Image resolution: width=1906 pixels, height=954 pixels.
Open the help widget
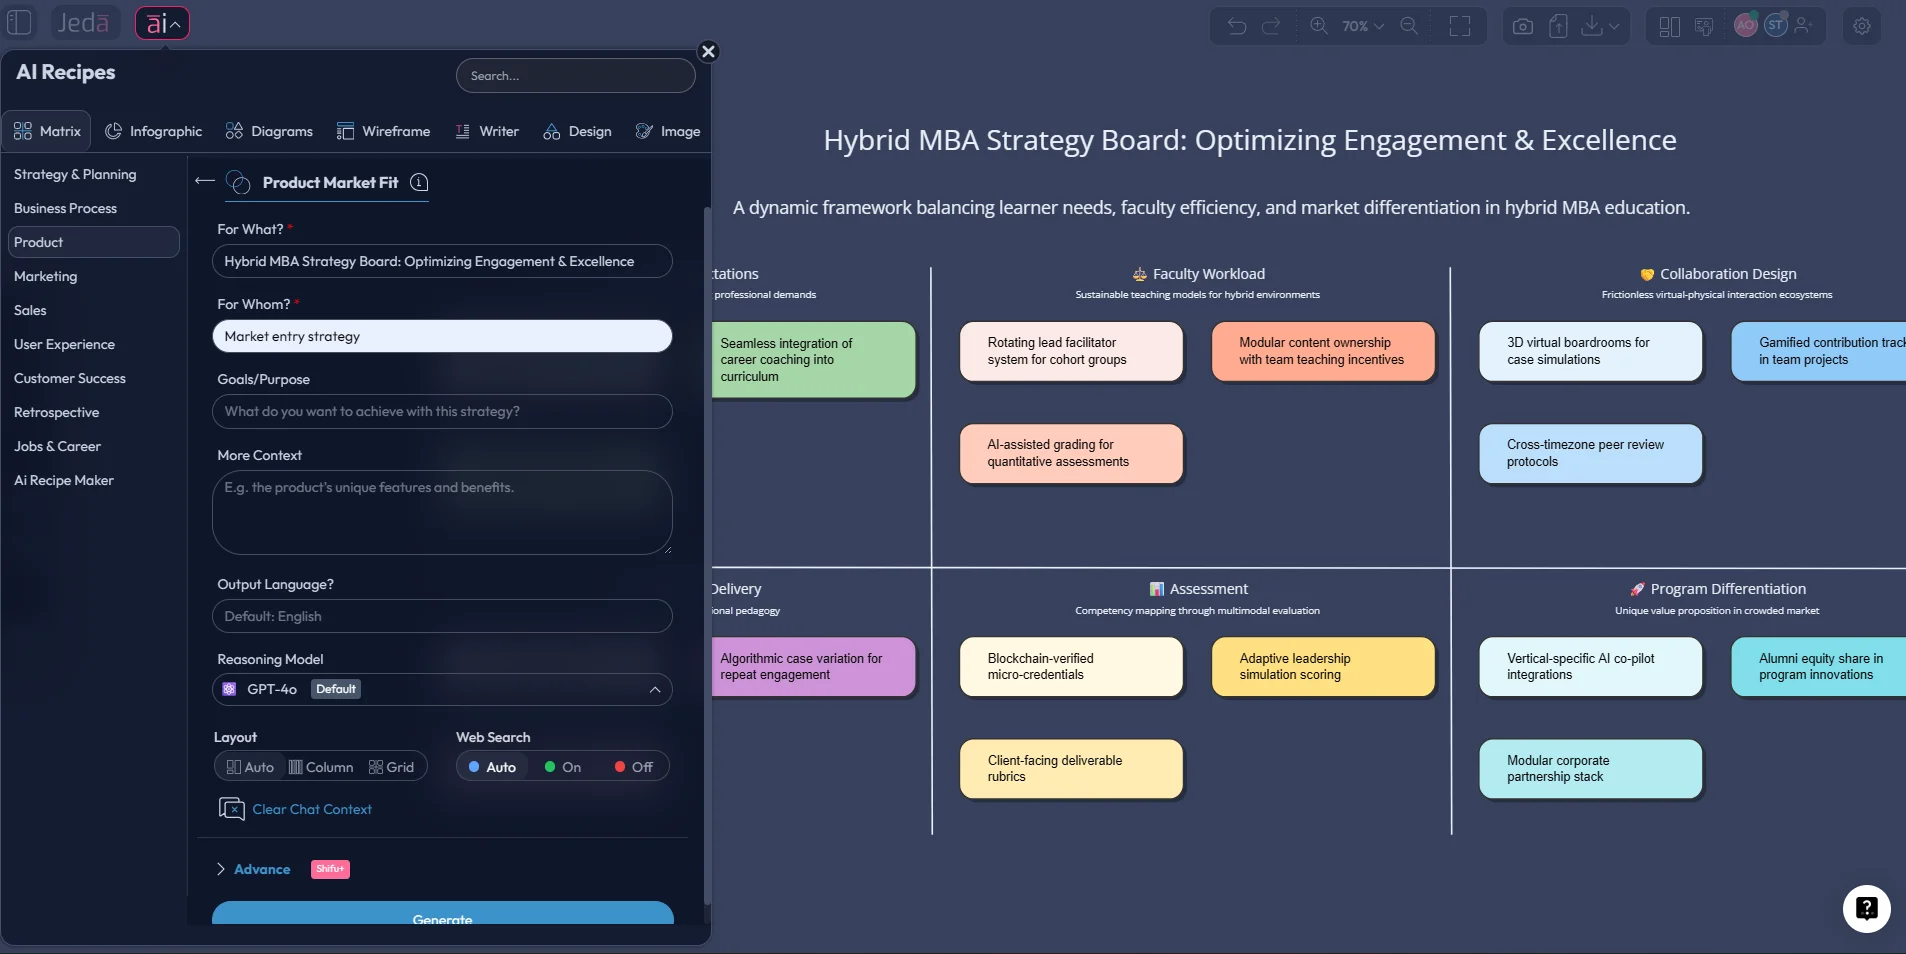click(x=1865, y=909)
